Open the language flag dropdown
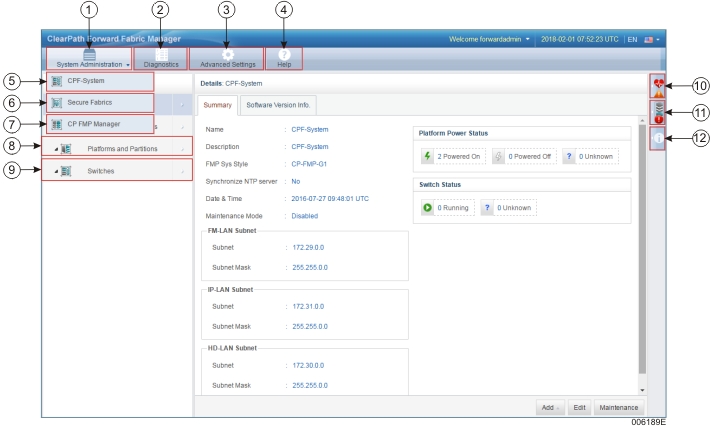This screenshot has height=428, width=711. click(653, 39)
